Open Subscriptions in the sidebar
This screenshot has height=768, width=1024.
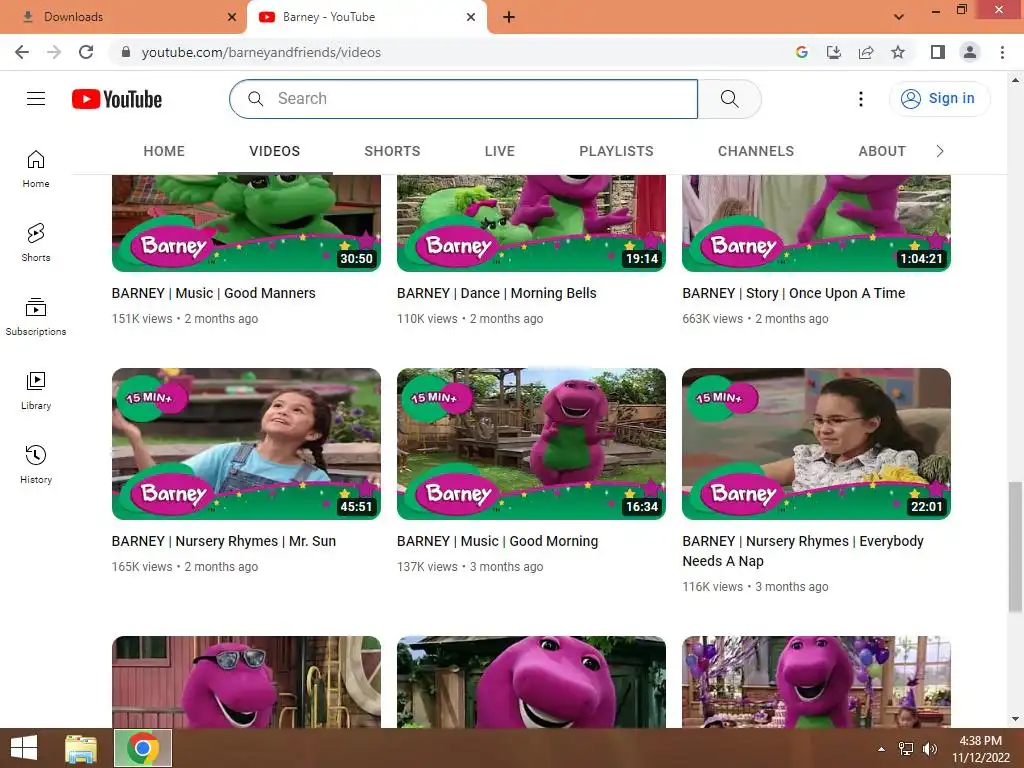click(x=36, y=317)
